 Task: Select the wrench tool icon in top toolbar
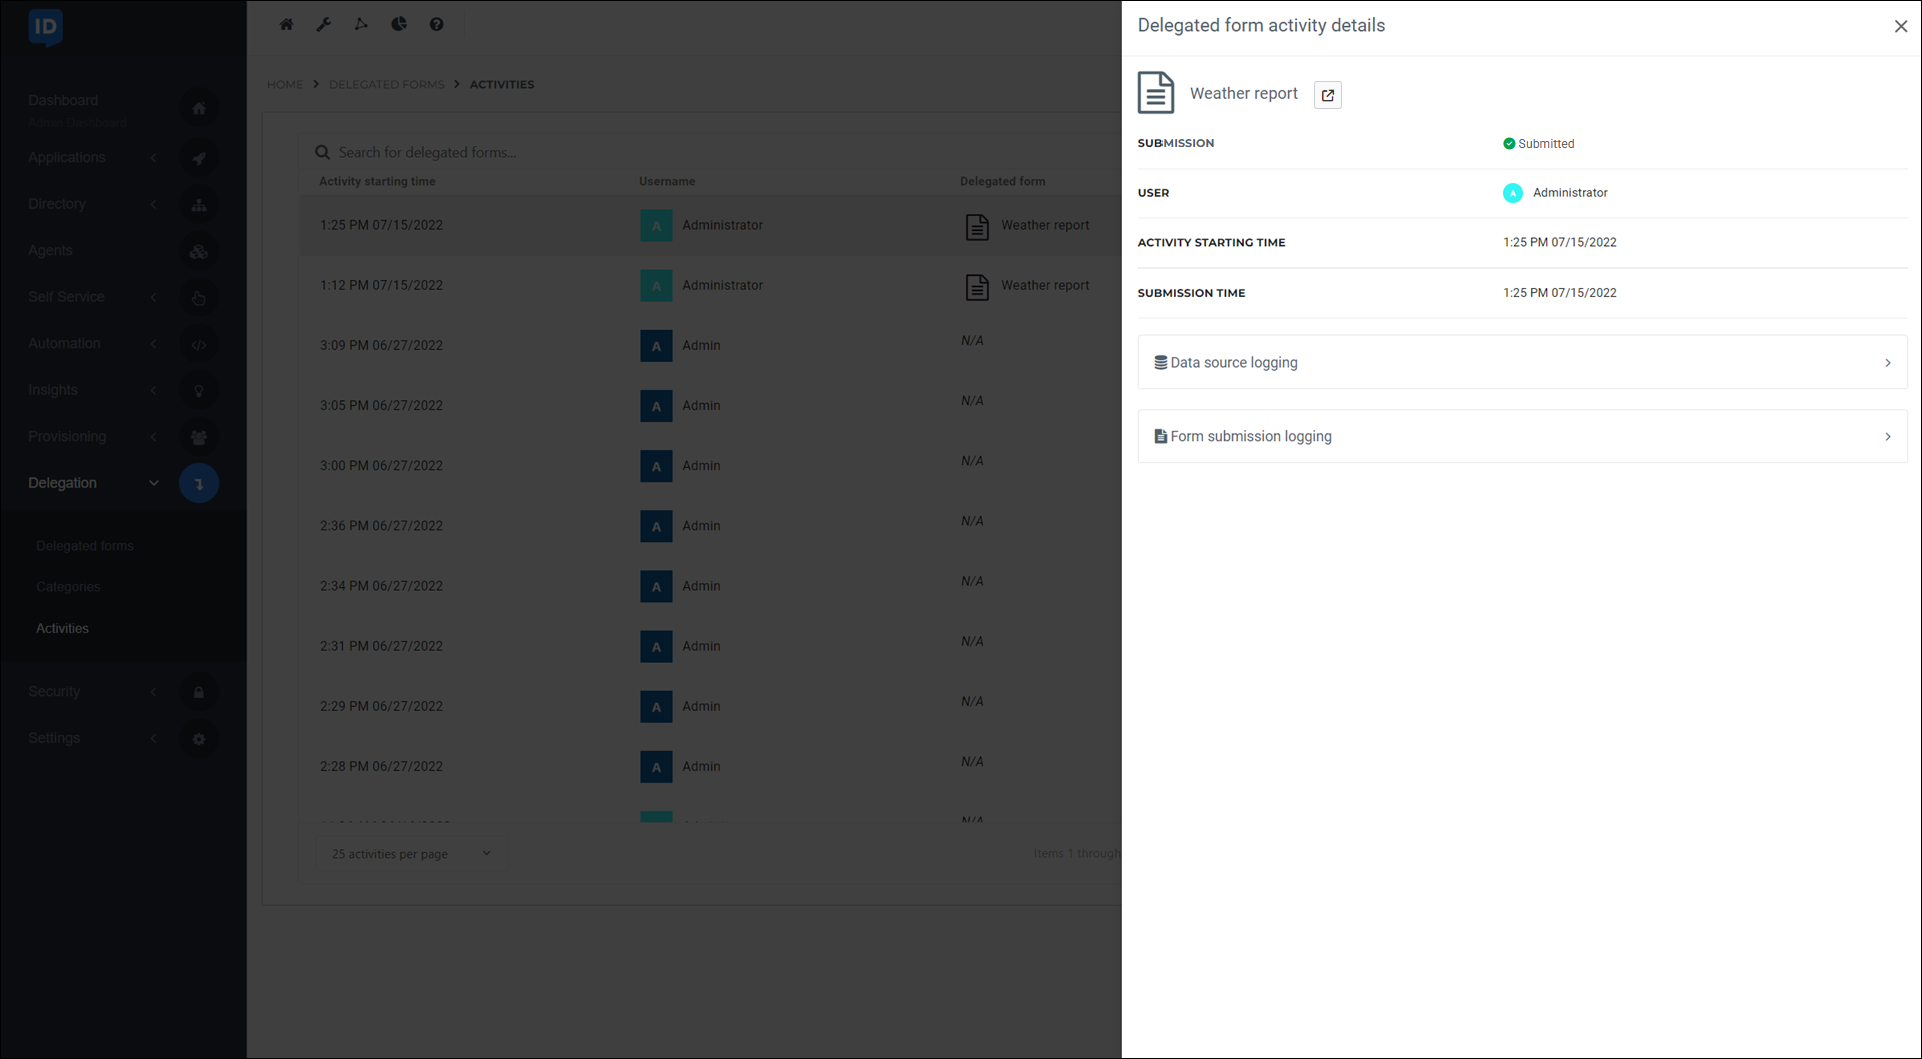[323, 23]
